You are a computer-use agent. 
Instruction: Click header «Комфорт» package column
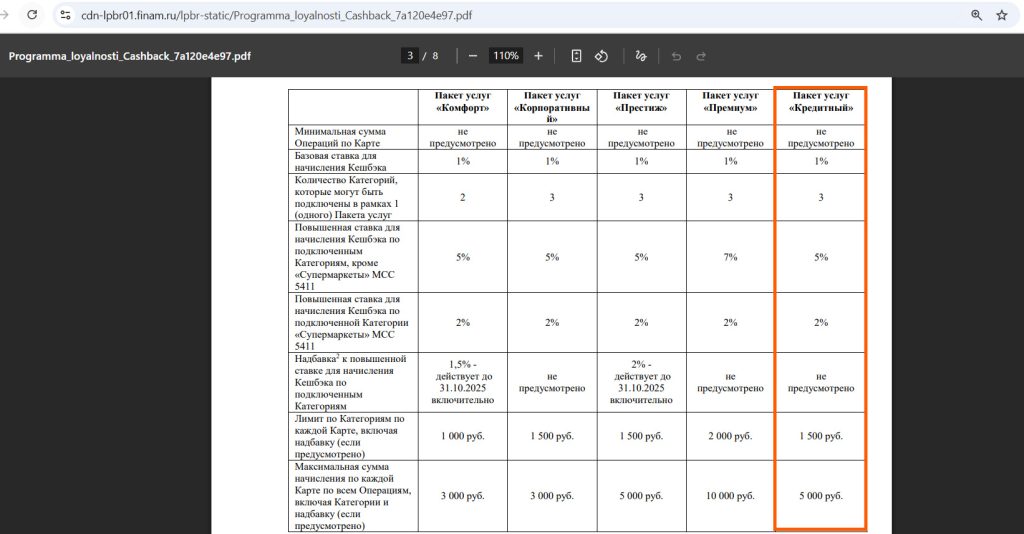[x=462, y=102]
